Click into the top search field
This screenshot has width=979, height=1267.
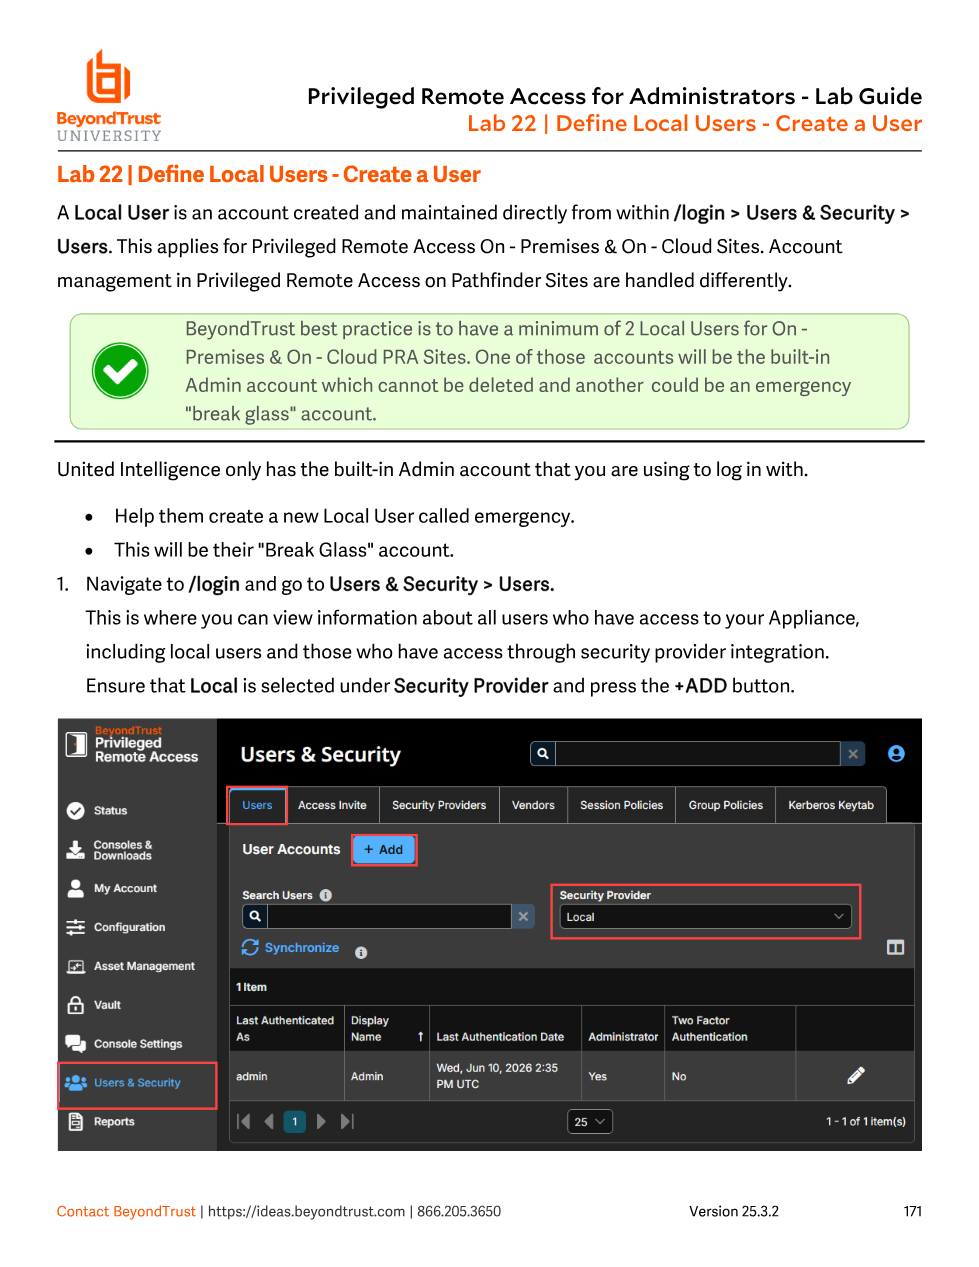[698, 754]
